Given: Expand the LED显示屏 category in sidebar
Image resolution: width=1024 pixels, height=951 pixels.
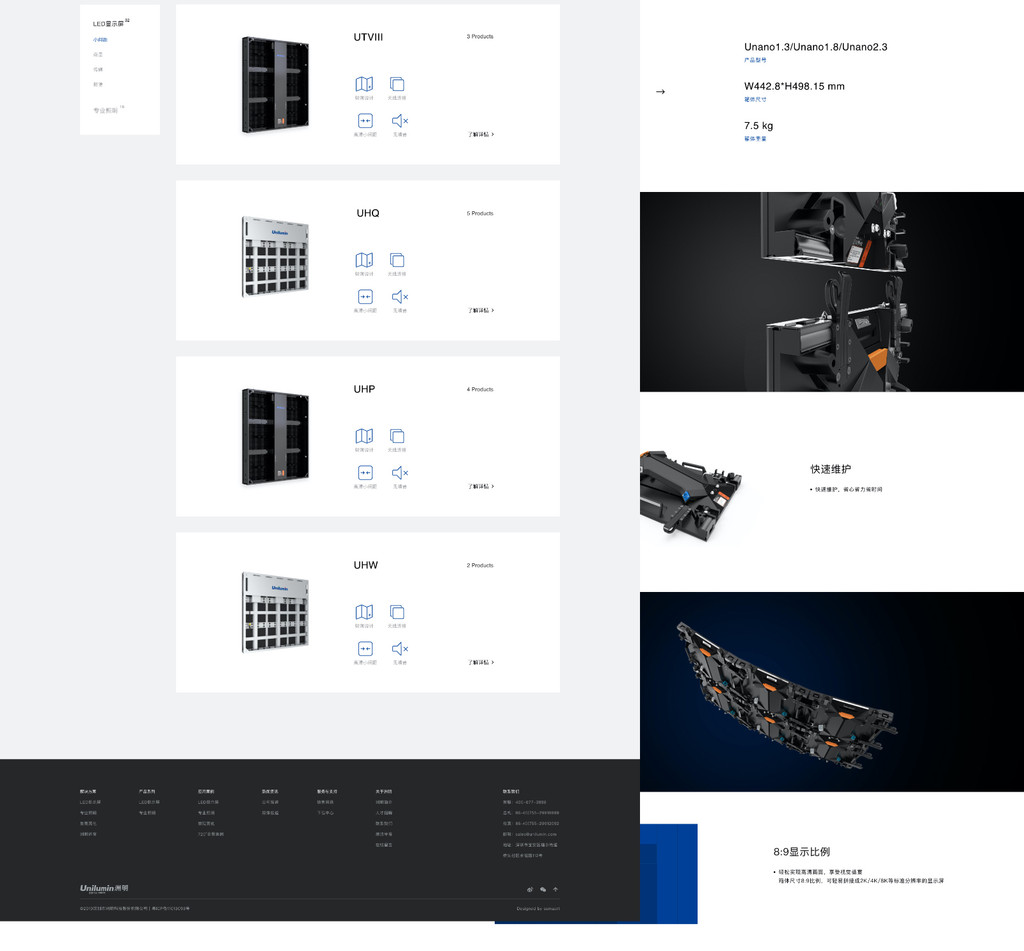Looking at the screenshot, I should point(108,23).
